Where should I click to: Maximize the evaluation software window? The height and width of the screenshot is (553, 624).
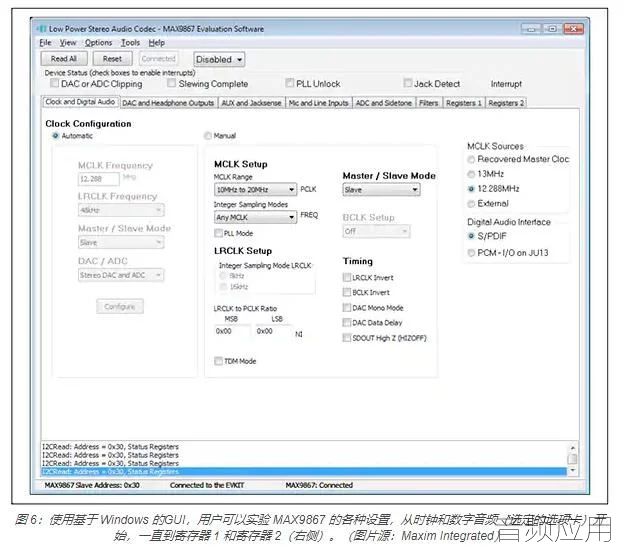pyautogui.click(x=552, y=29)
